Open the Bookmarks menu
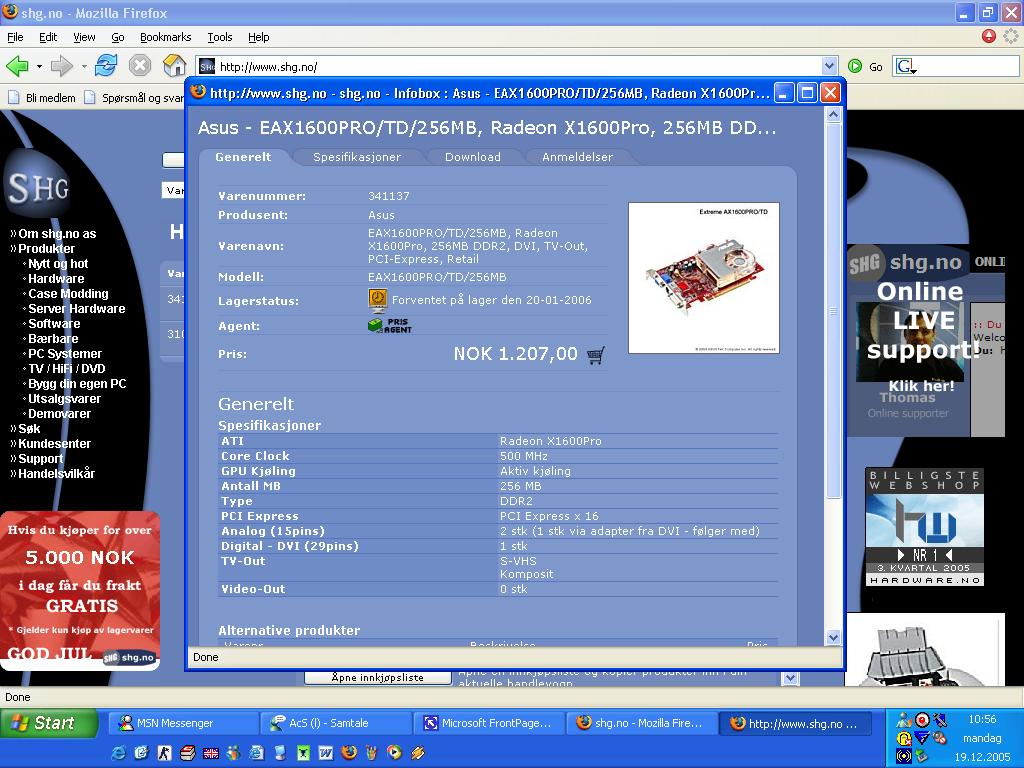 [165, 37]
